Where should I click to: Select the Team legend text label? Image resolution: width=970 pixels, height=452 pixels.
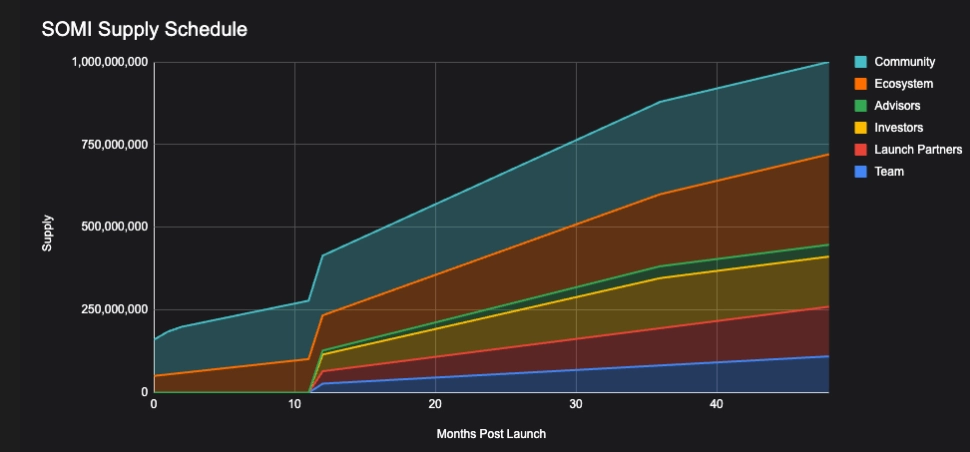[889, 172]
